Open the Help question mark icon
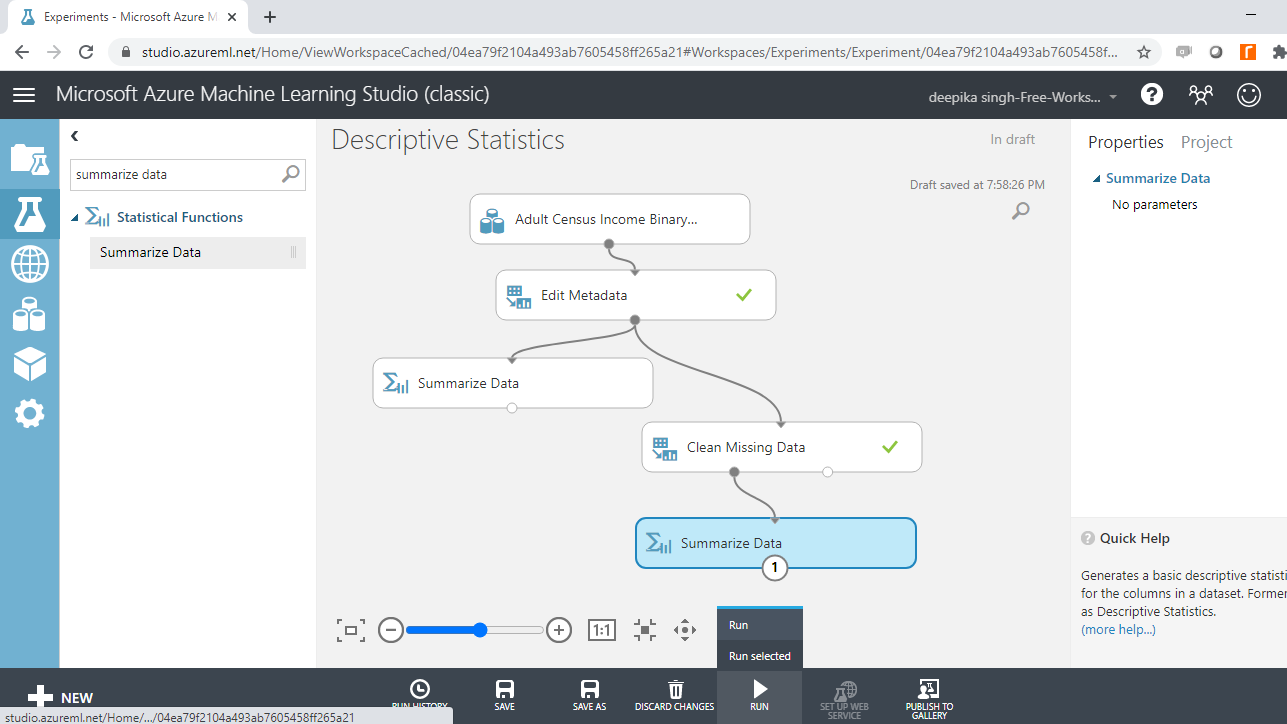The height and width of the screenshot is (724, 1287). coord(1152,94)
